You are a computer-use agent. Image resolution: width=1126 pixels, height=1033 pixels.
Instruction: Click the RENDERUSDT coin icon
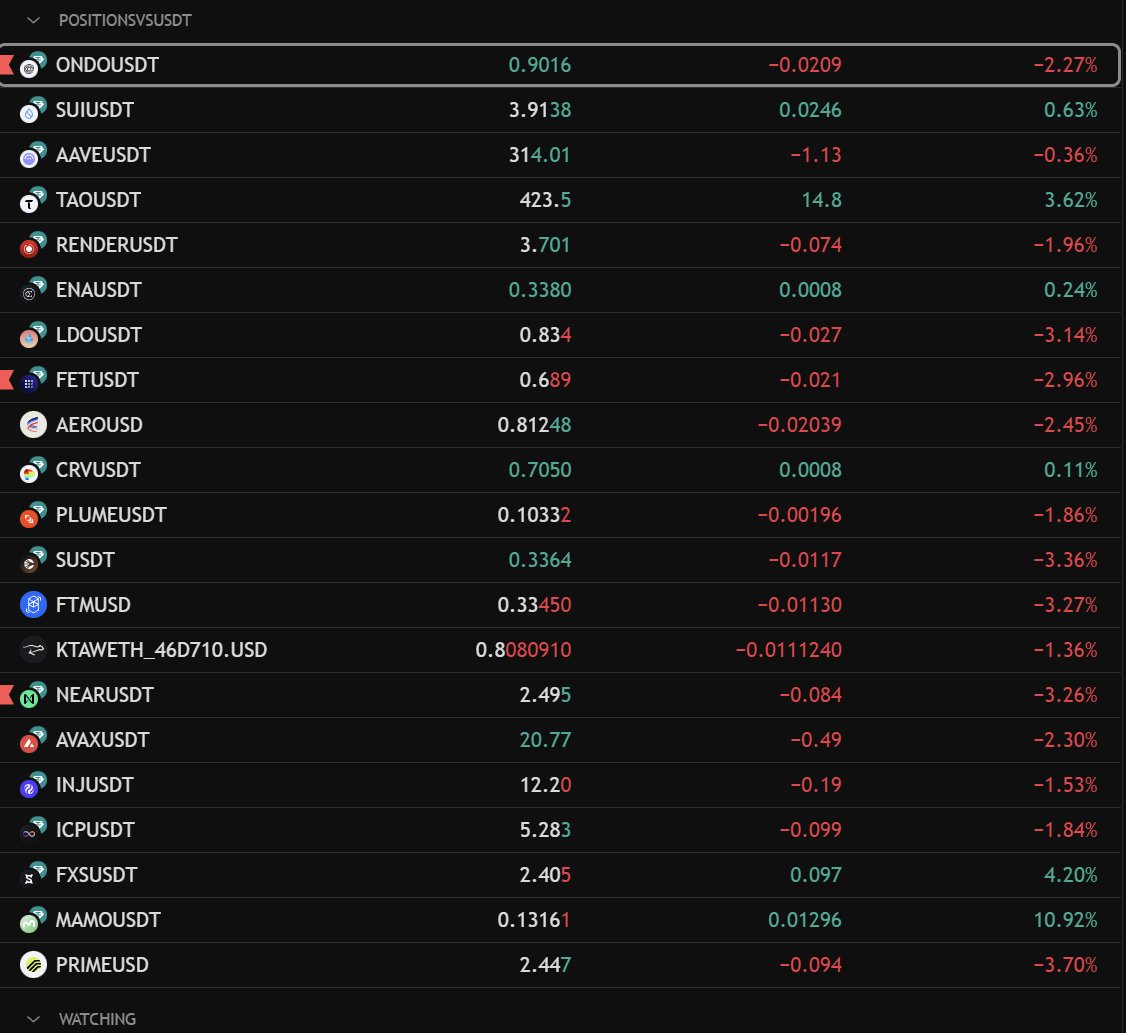(x=33, y=245)
